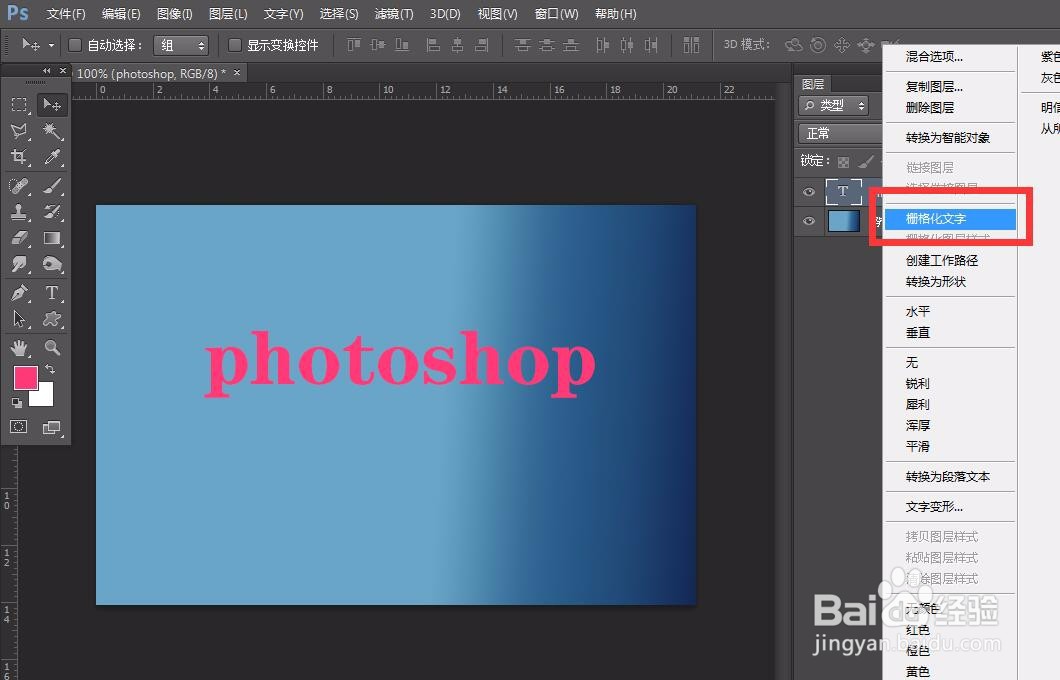Enable the 自动选择 checkbox
Viewport: 1060px width, 680px height.
[x=75, y=45]
